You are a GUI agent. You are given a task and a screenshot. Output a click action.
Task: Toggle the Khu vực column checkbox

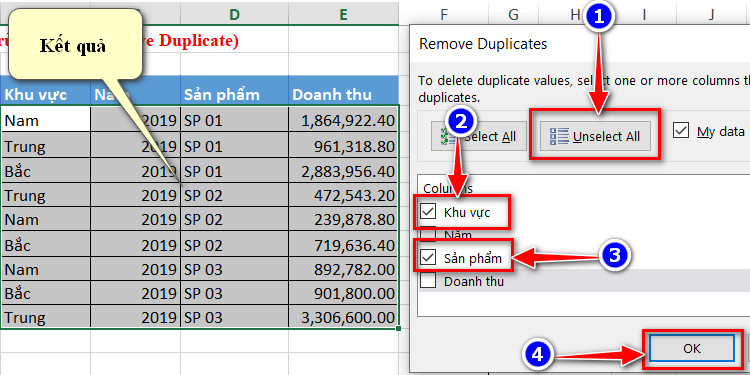click(428, 212)
